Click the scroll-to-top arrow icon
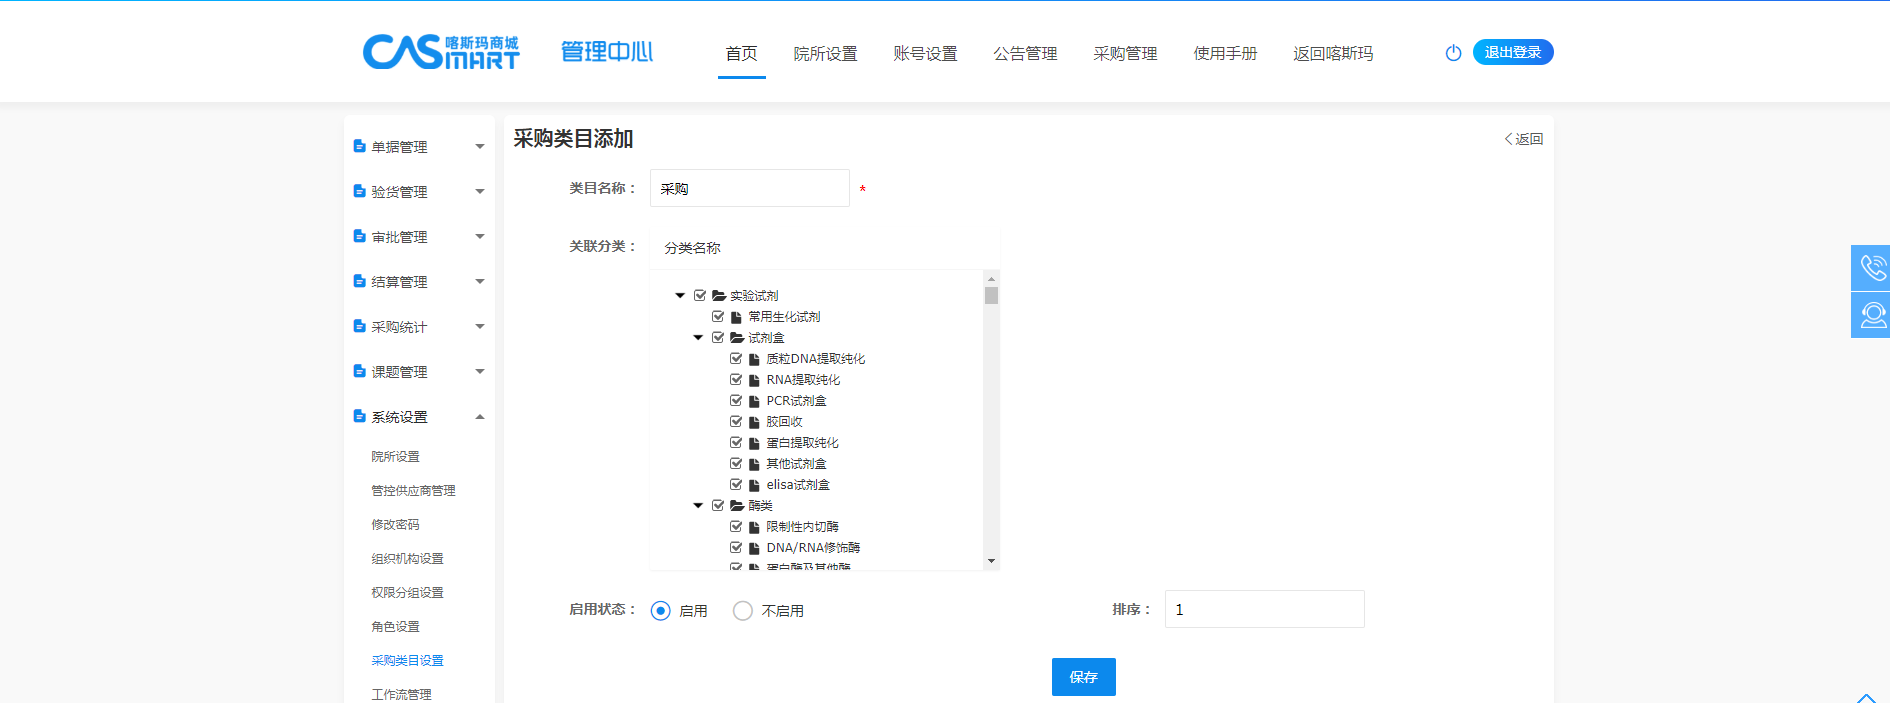The image size is (1890, 703). [1866, 697]
